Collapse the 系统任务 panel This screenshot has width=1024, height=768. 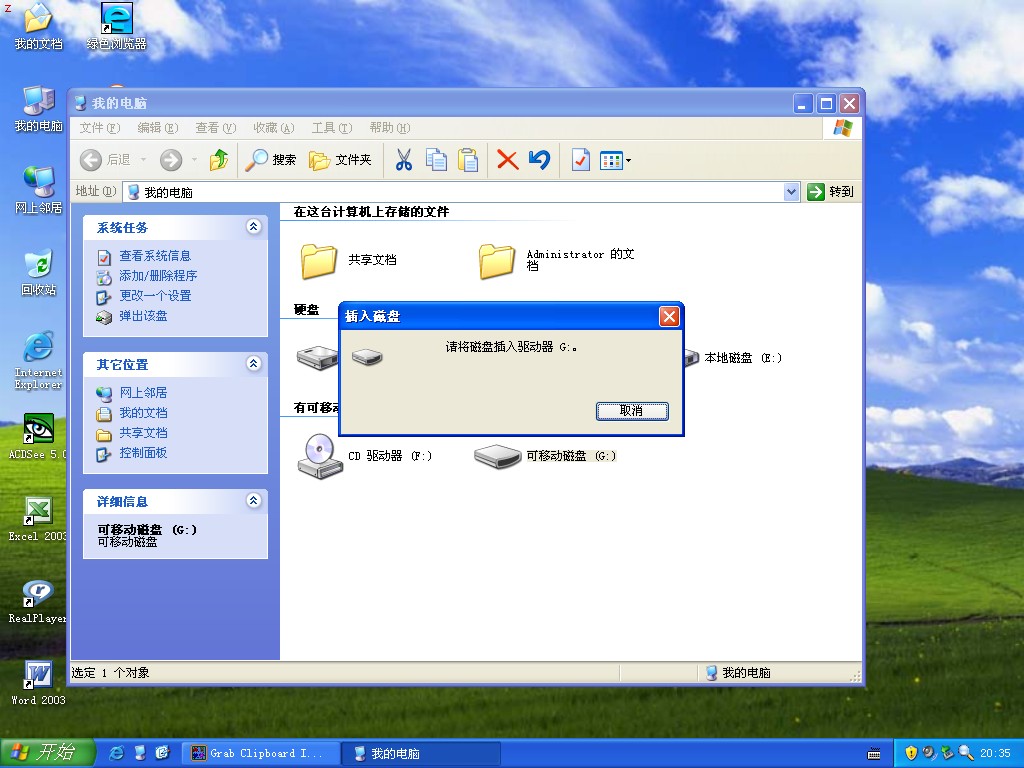[x=254, y=227]
